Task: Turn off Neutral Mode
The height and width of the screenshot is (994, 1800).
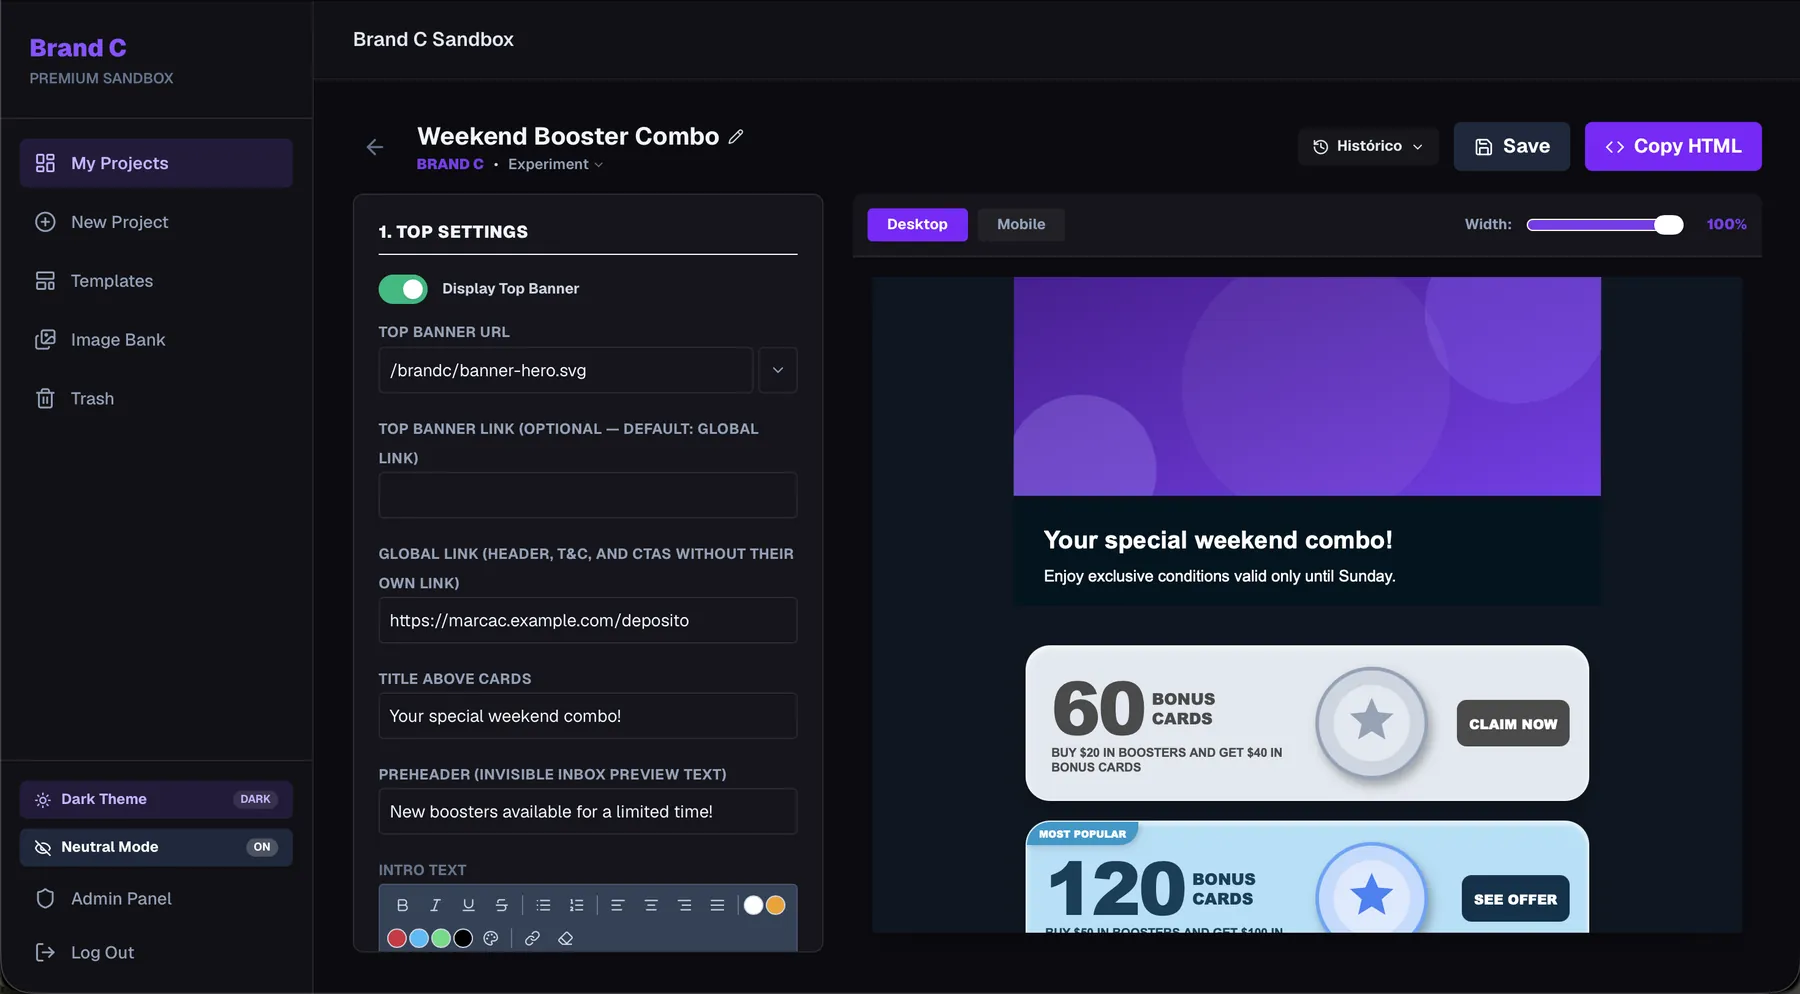Action: coord(156,847)
